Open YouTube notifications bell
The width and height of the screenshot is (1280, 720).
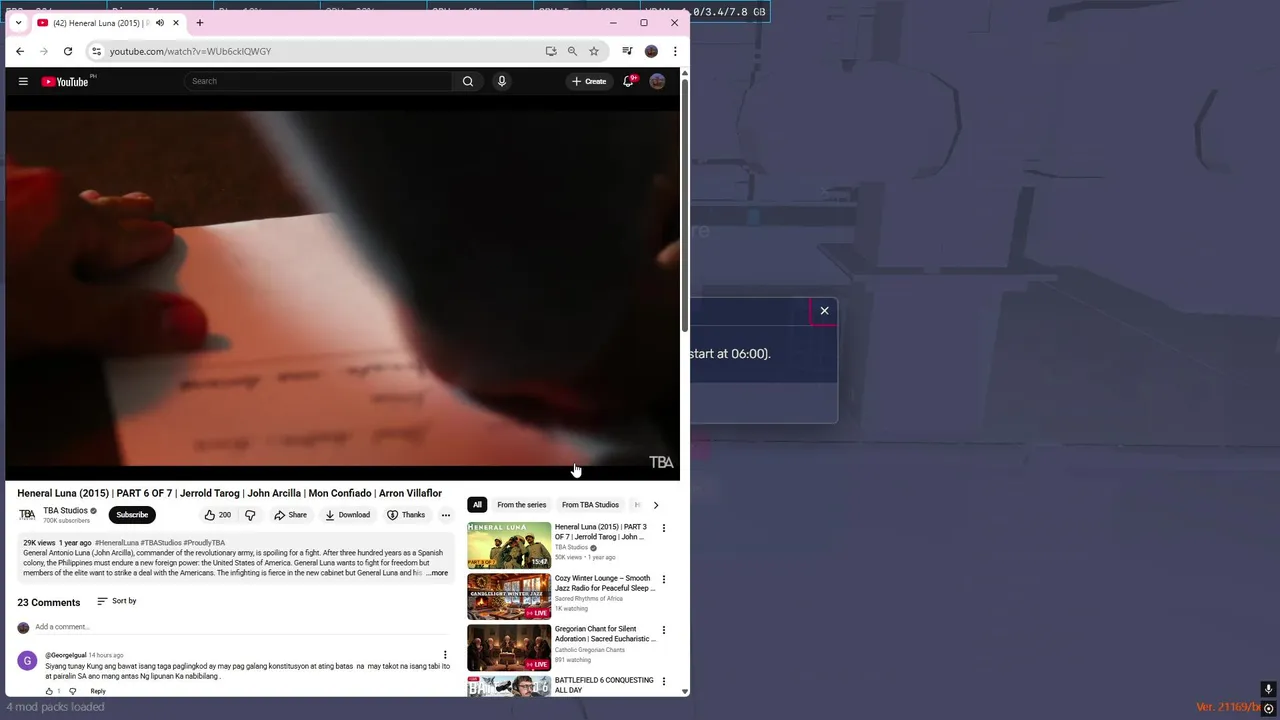pyautogui.click(x=628, y=81)
